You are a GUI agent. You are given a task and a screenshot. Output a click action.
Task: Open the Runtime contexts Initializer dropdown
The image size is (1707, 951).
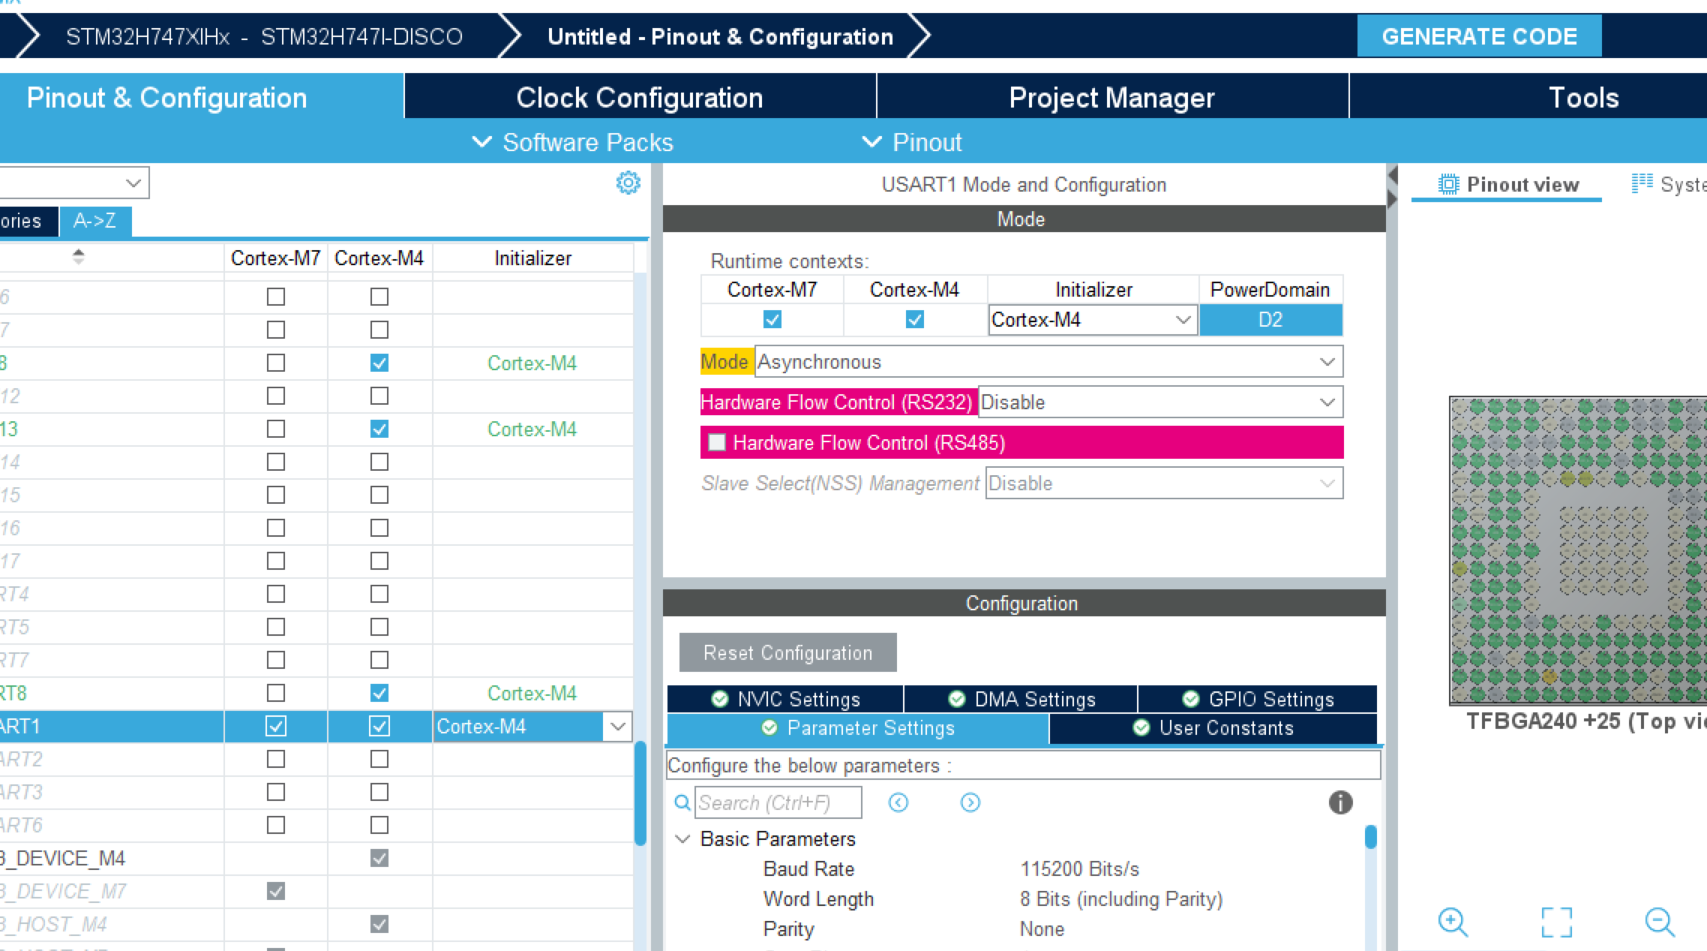(x=1092, y=320)
